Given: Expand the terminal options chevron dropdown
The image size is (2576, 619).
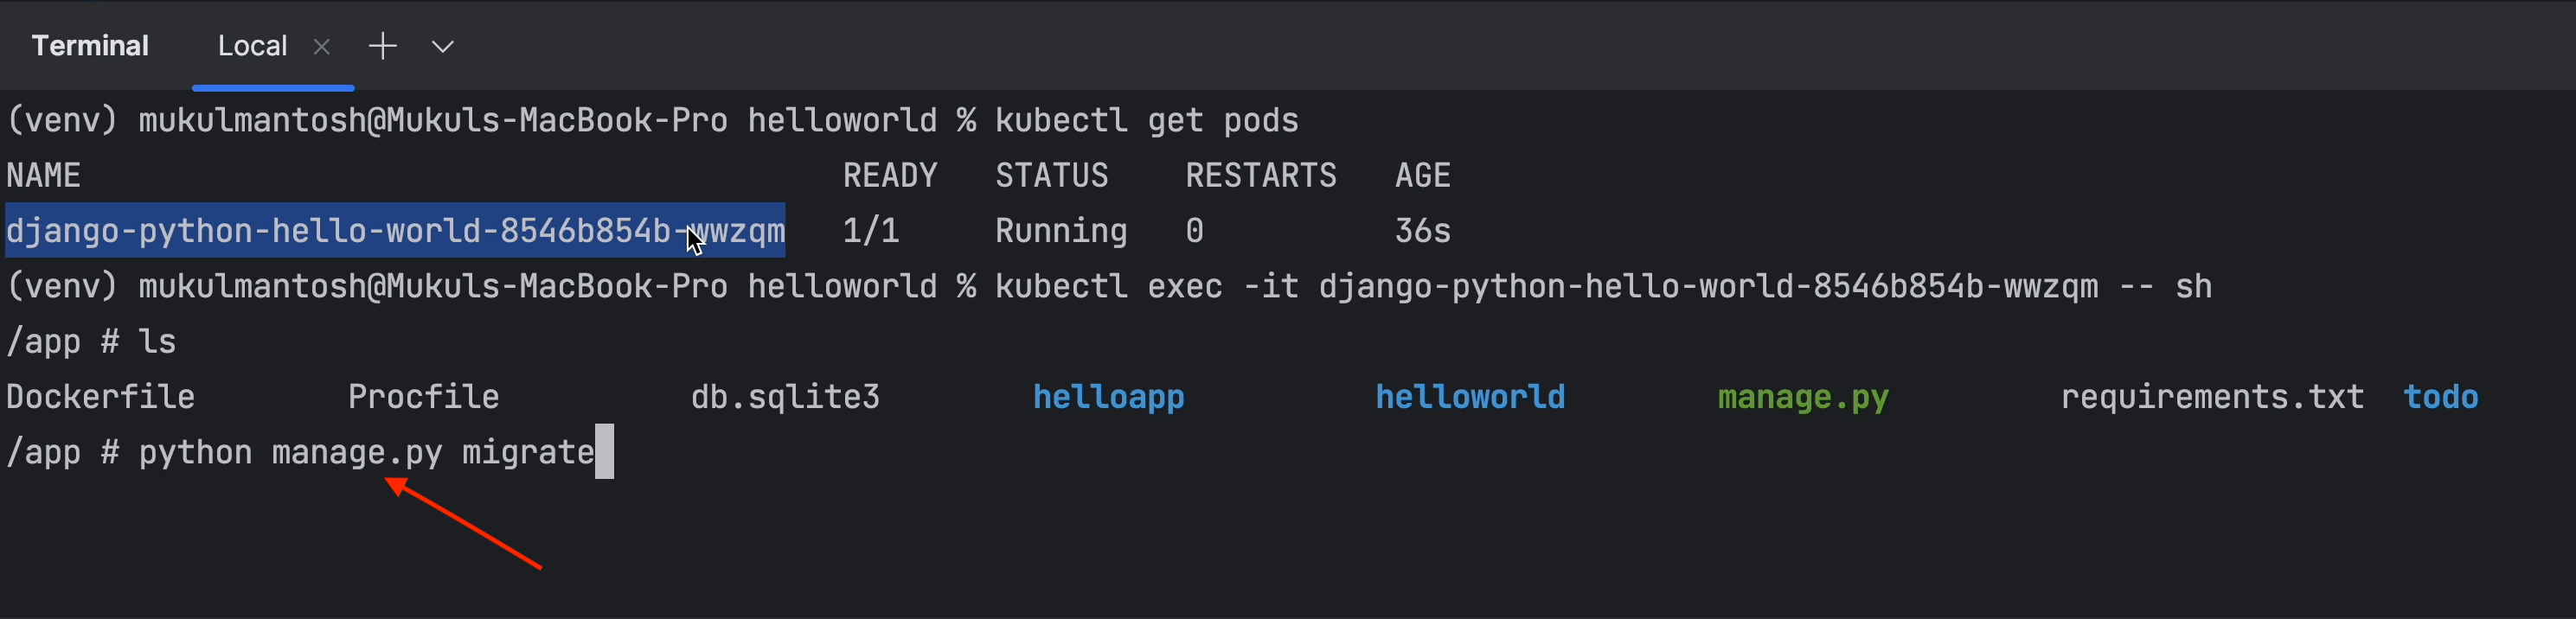Looking at the screenshot, I should tap(443, 47).
